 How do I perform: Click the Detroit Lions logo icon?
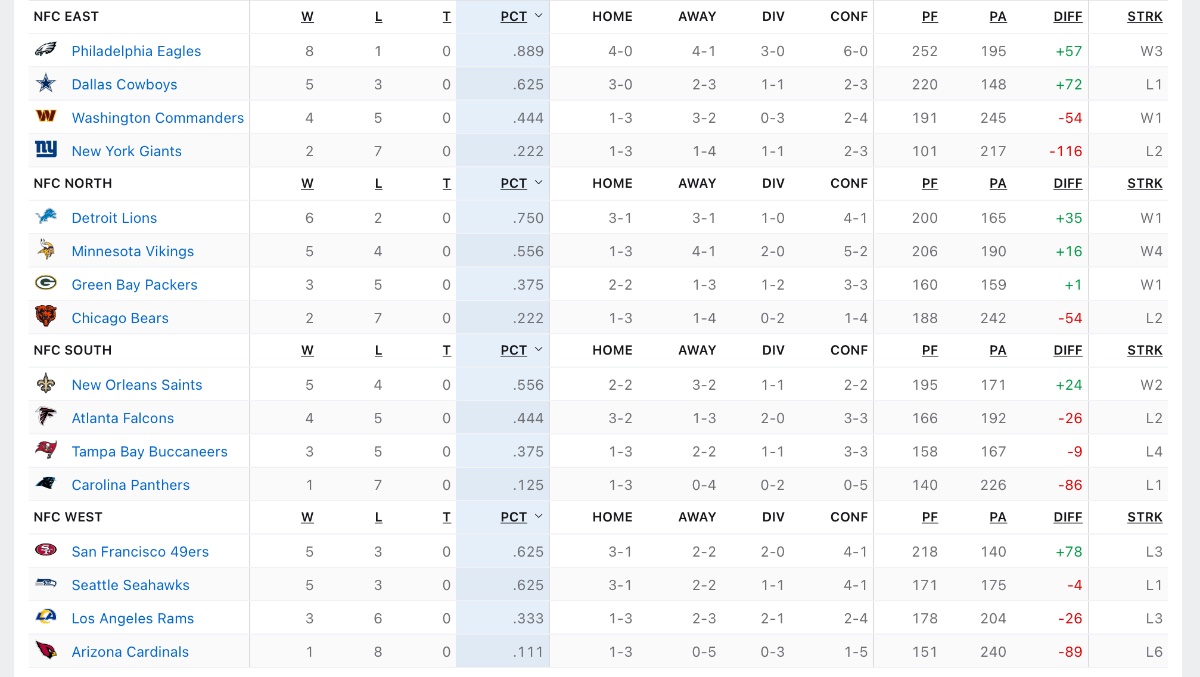(46, 217)
